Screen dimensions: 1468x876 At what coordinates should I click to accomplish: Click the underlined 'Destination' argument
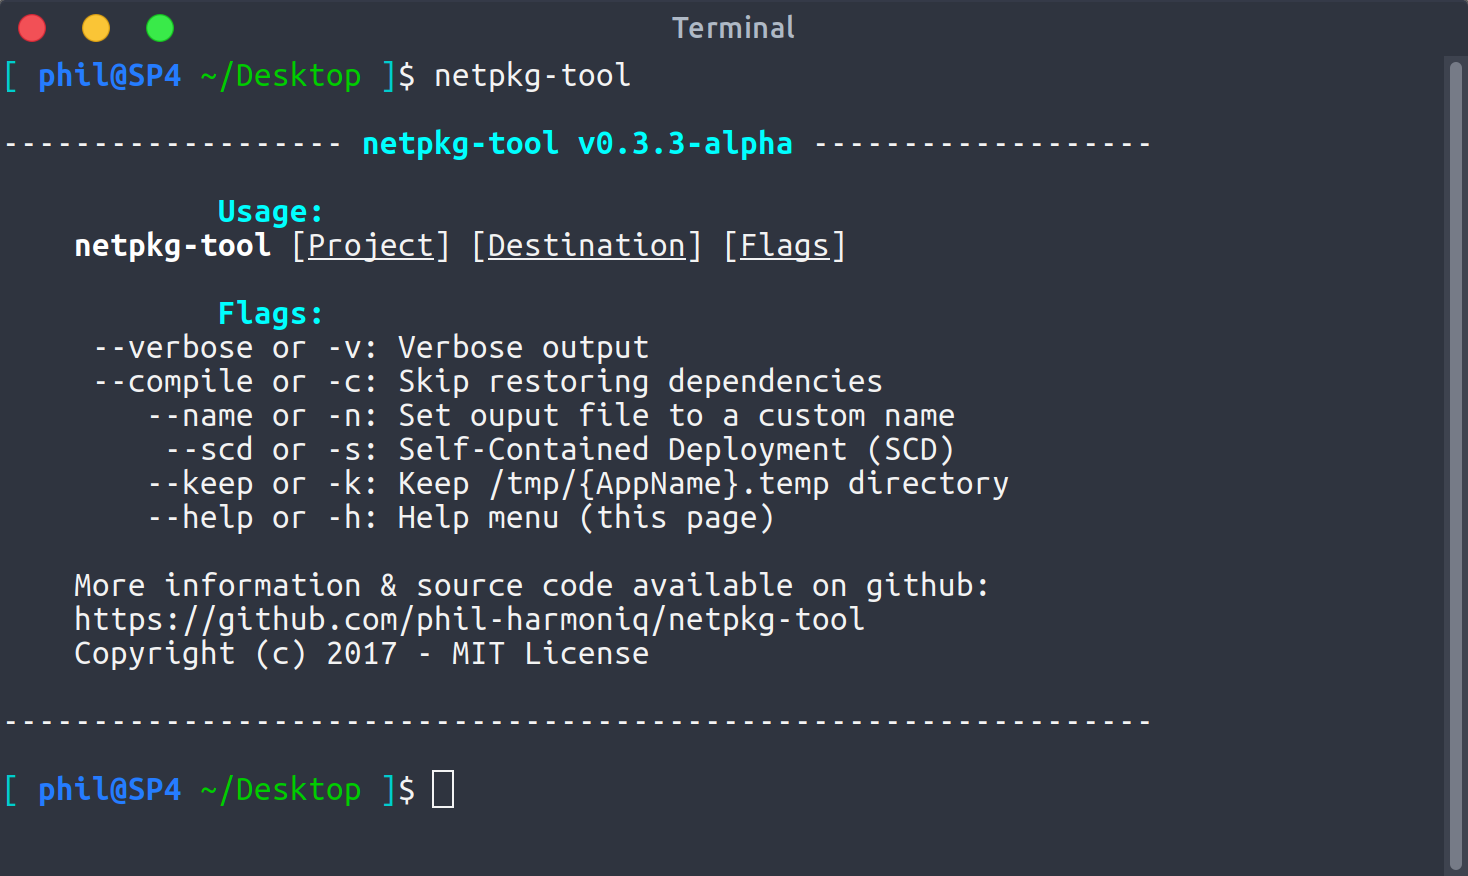click(586, 246)
